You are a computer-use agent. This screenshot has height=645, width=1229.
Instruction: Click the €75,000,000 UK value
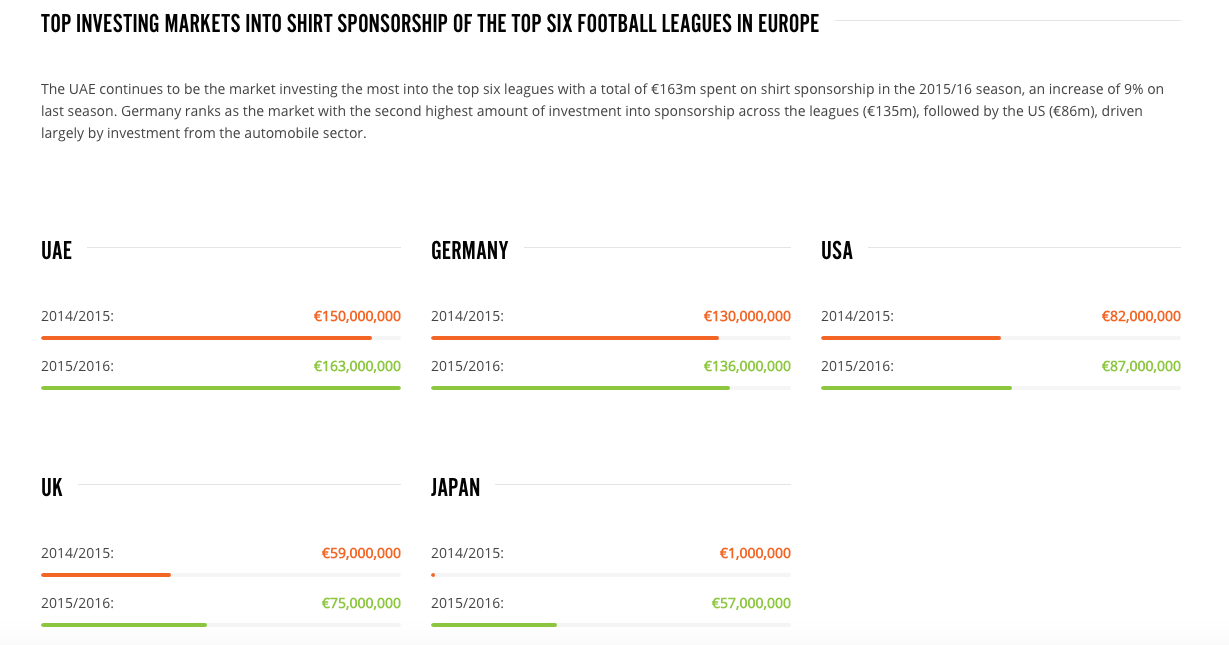coord(361,603)
